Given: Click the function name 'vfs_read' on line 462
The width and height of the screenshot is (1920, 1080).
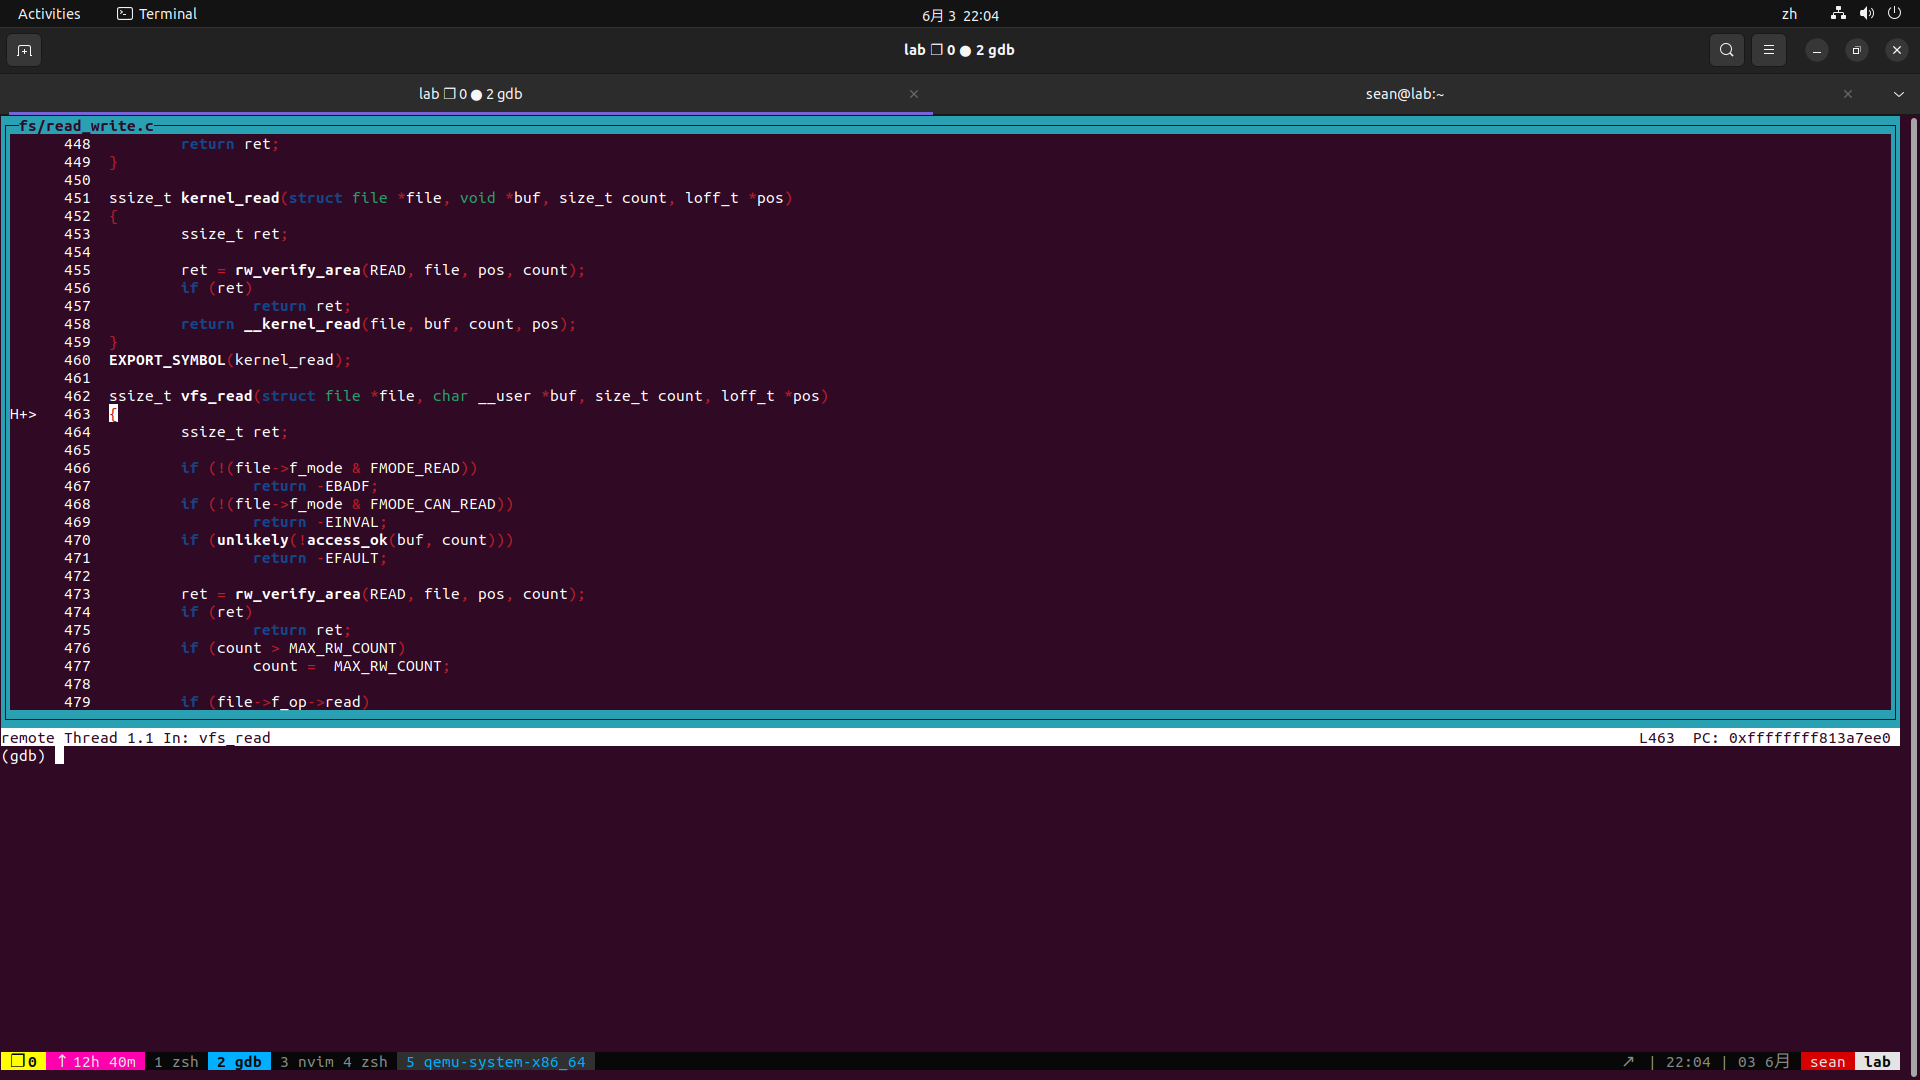Looking at the screenshot, I should [x=216, y=396].
